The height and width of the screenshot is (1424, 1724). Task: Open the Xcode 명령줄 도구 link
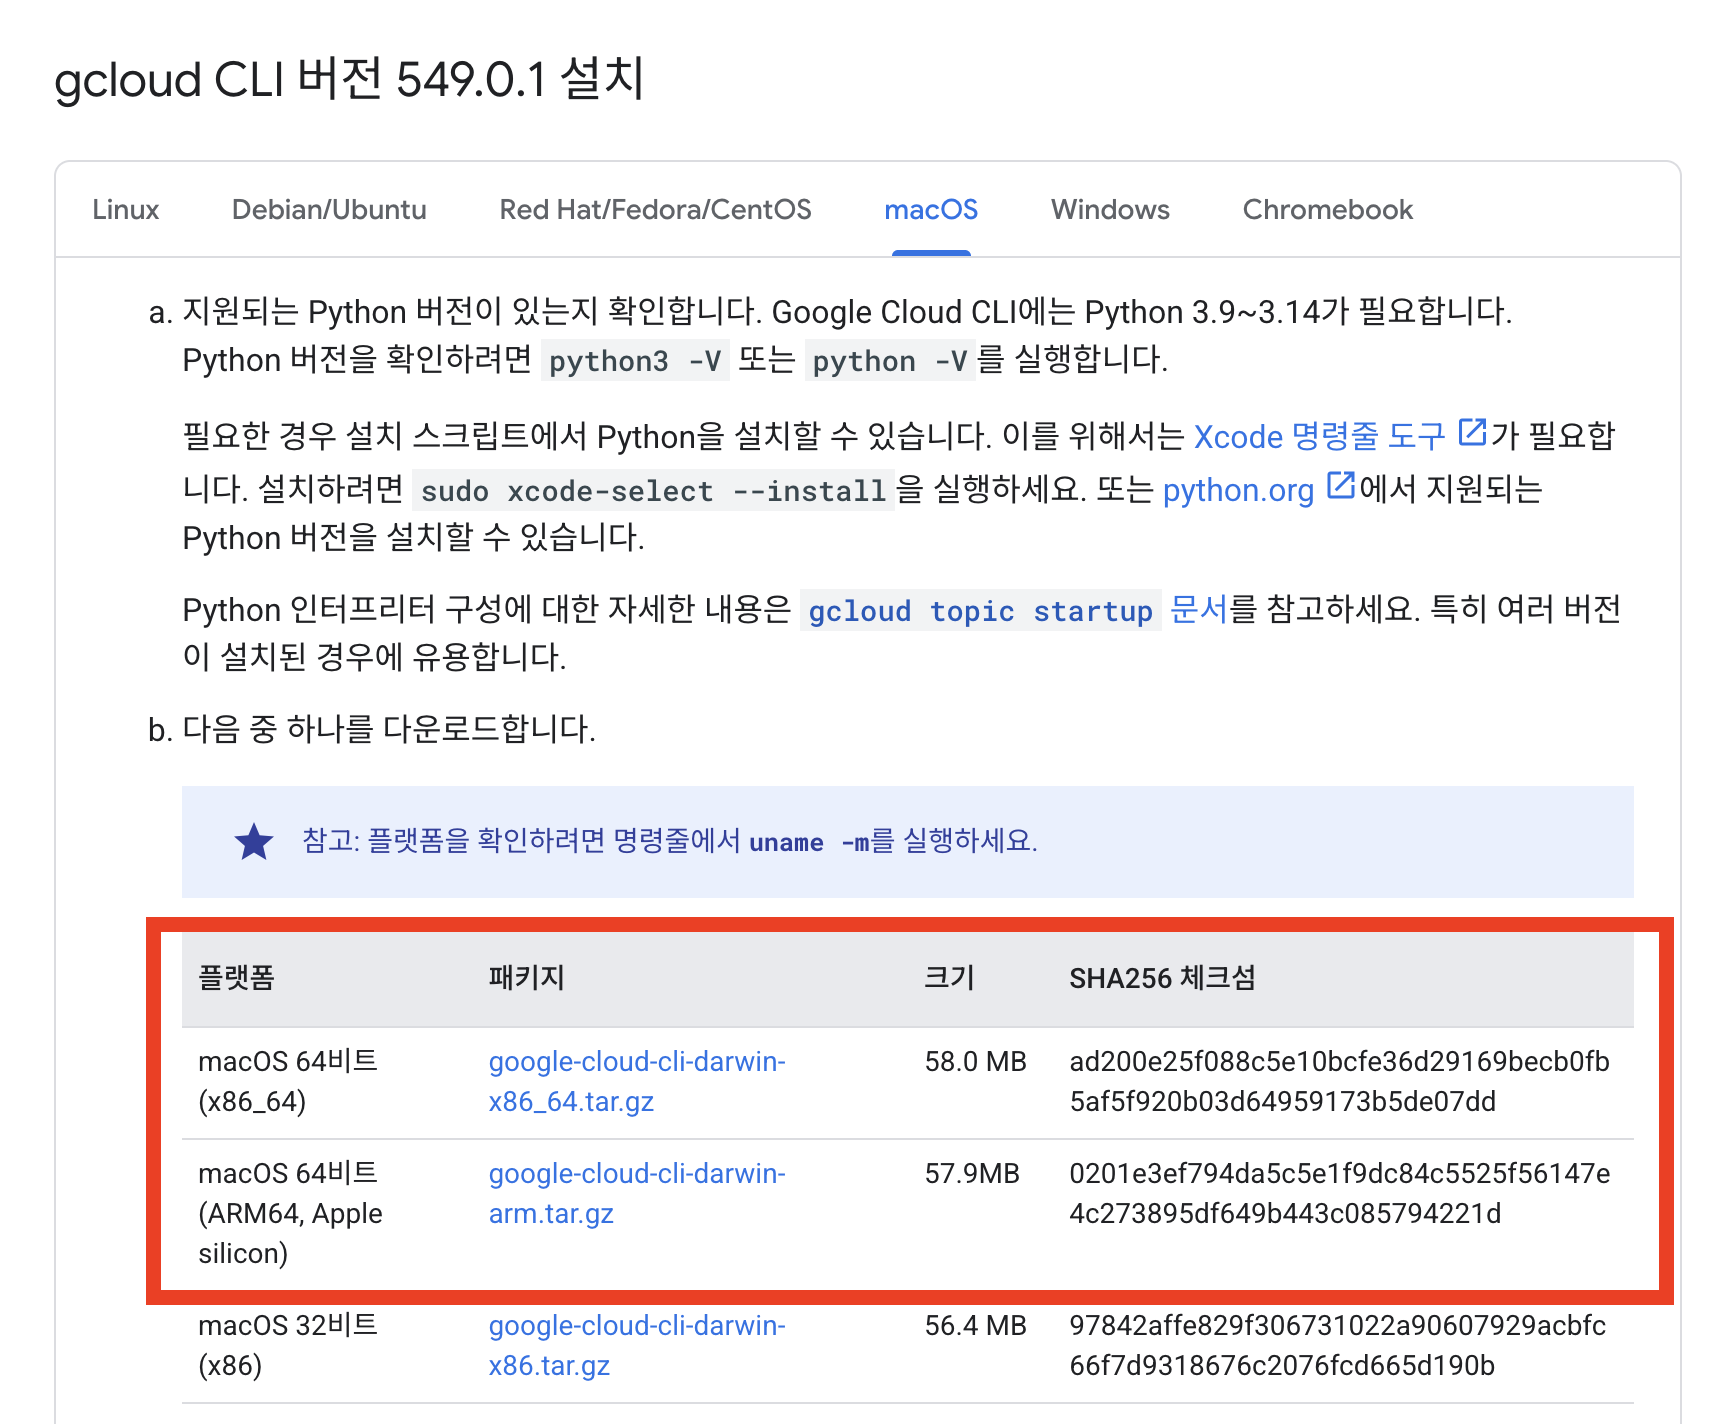pyautogui.click(x=1319, y=436)
